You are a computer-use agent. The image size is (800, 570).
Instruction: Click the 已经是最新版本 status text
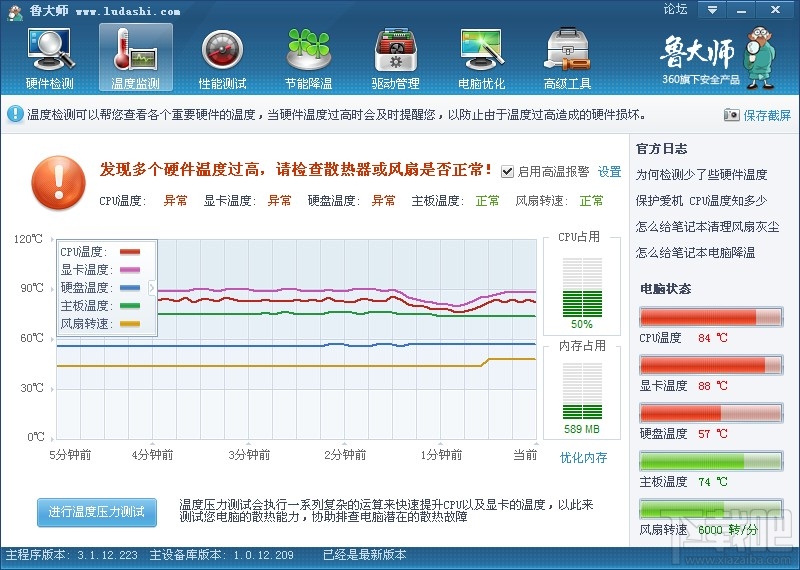tap(365, 555)
